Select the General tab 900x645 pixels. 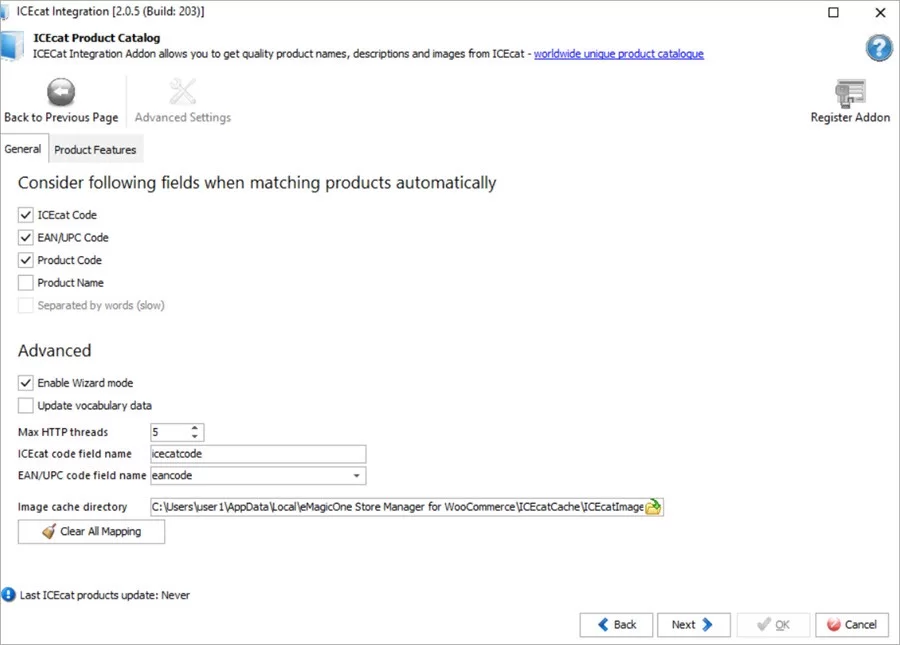[24, 148]
